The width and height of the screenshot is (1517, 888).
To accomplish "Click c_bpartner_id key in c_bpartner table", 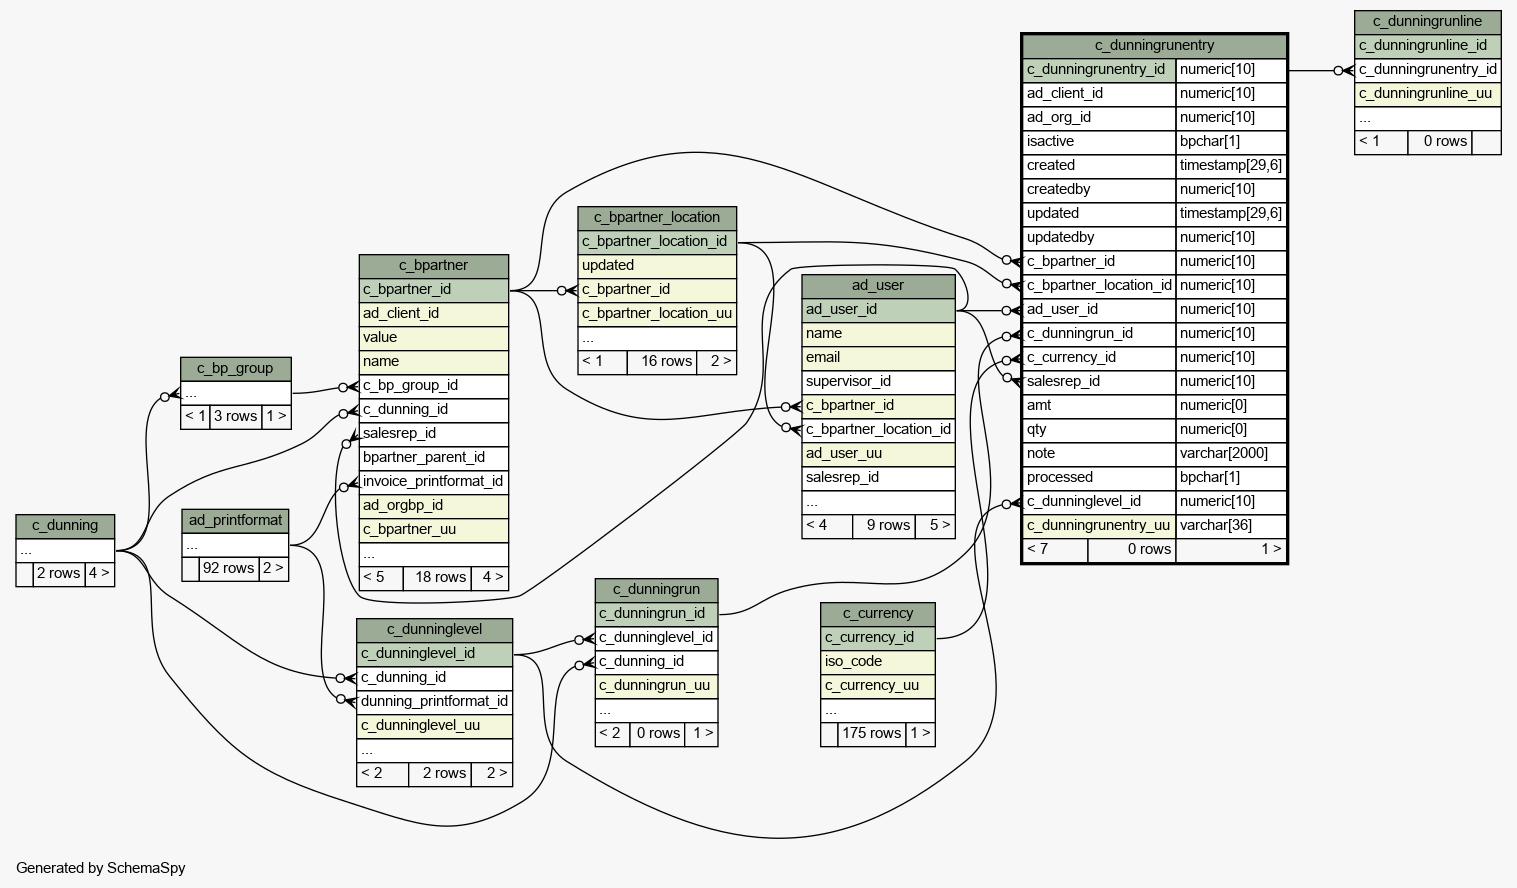I will 434,289.
